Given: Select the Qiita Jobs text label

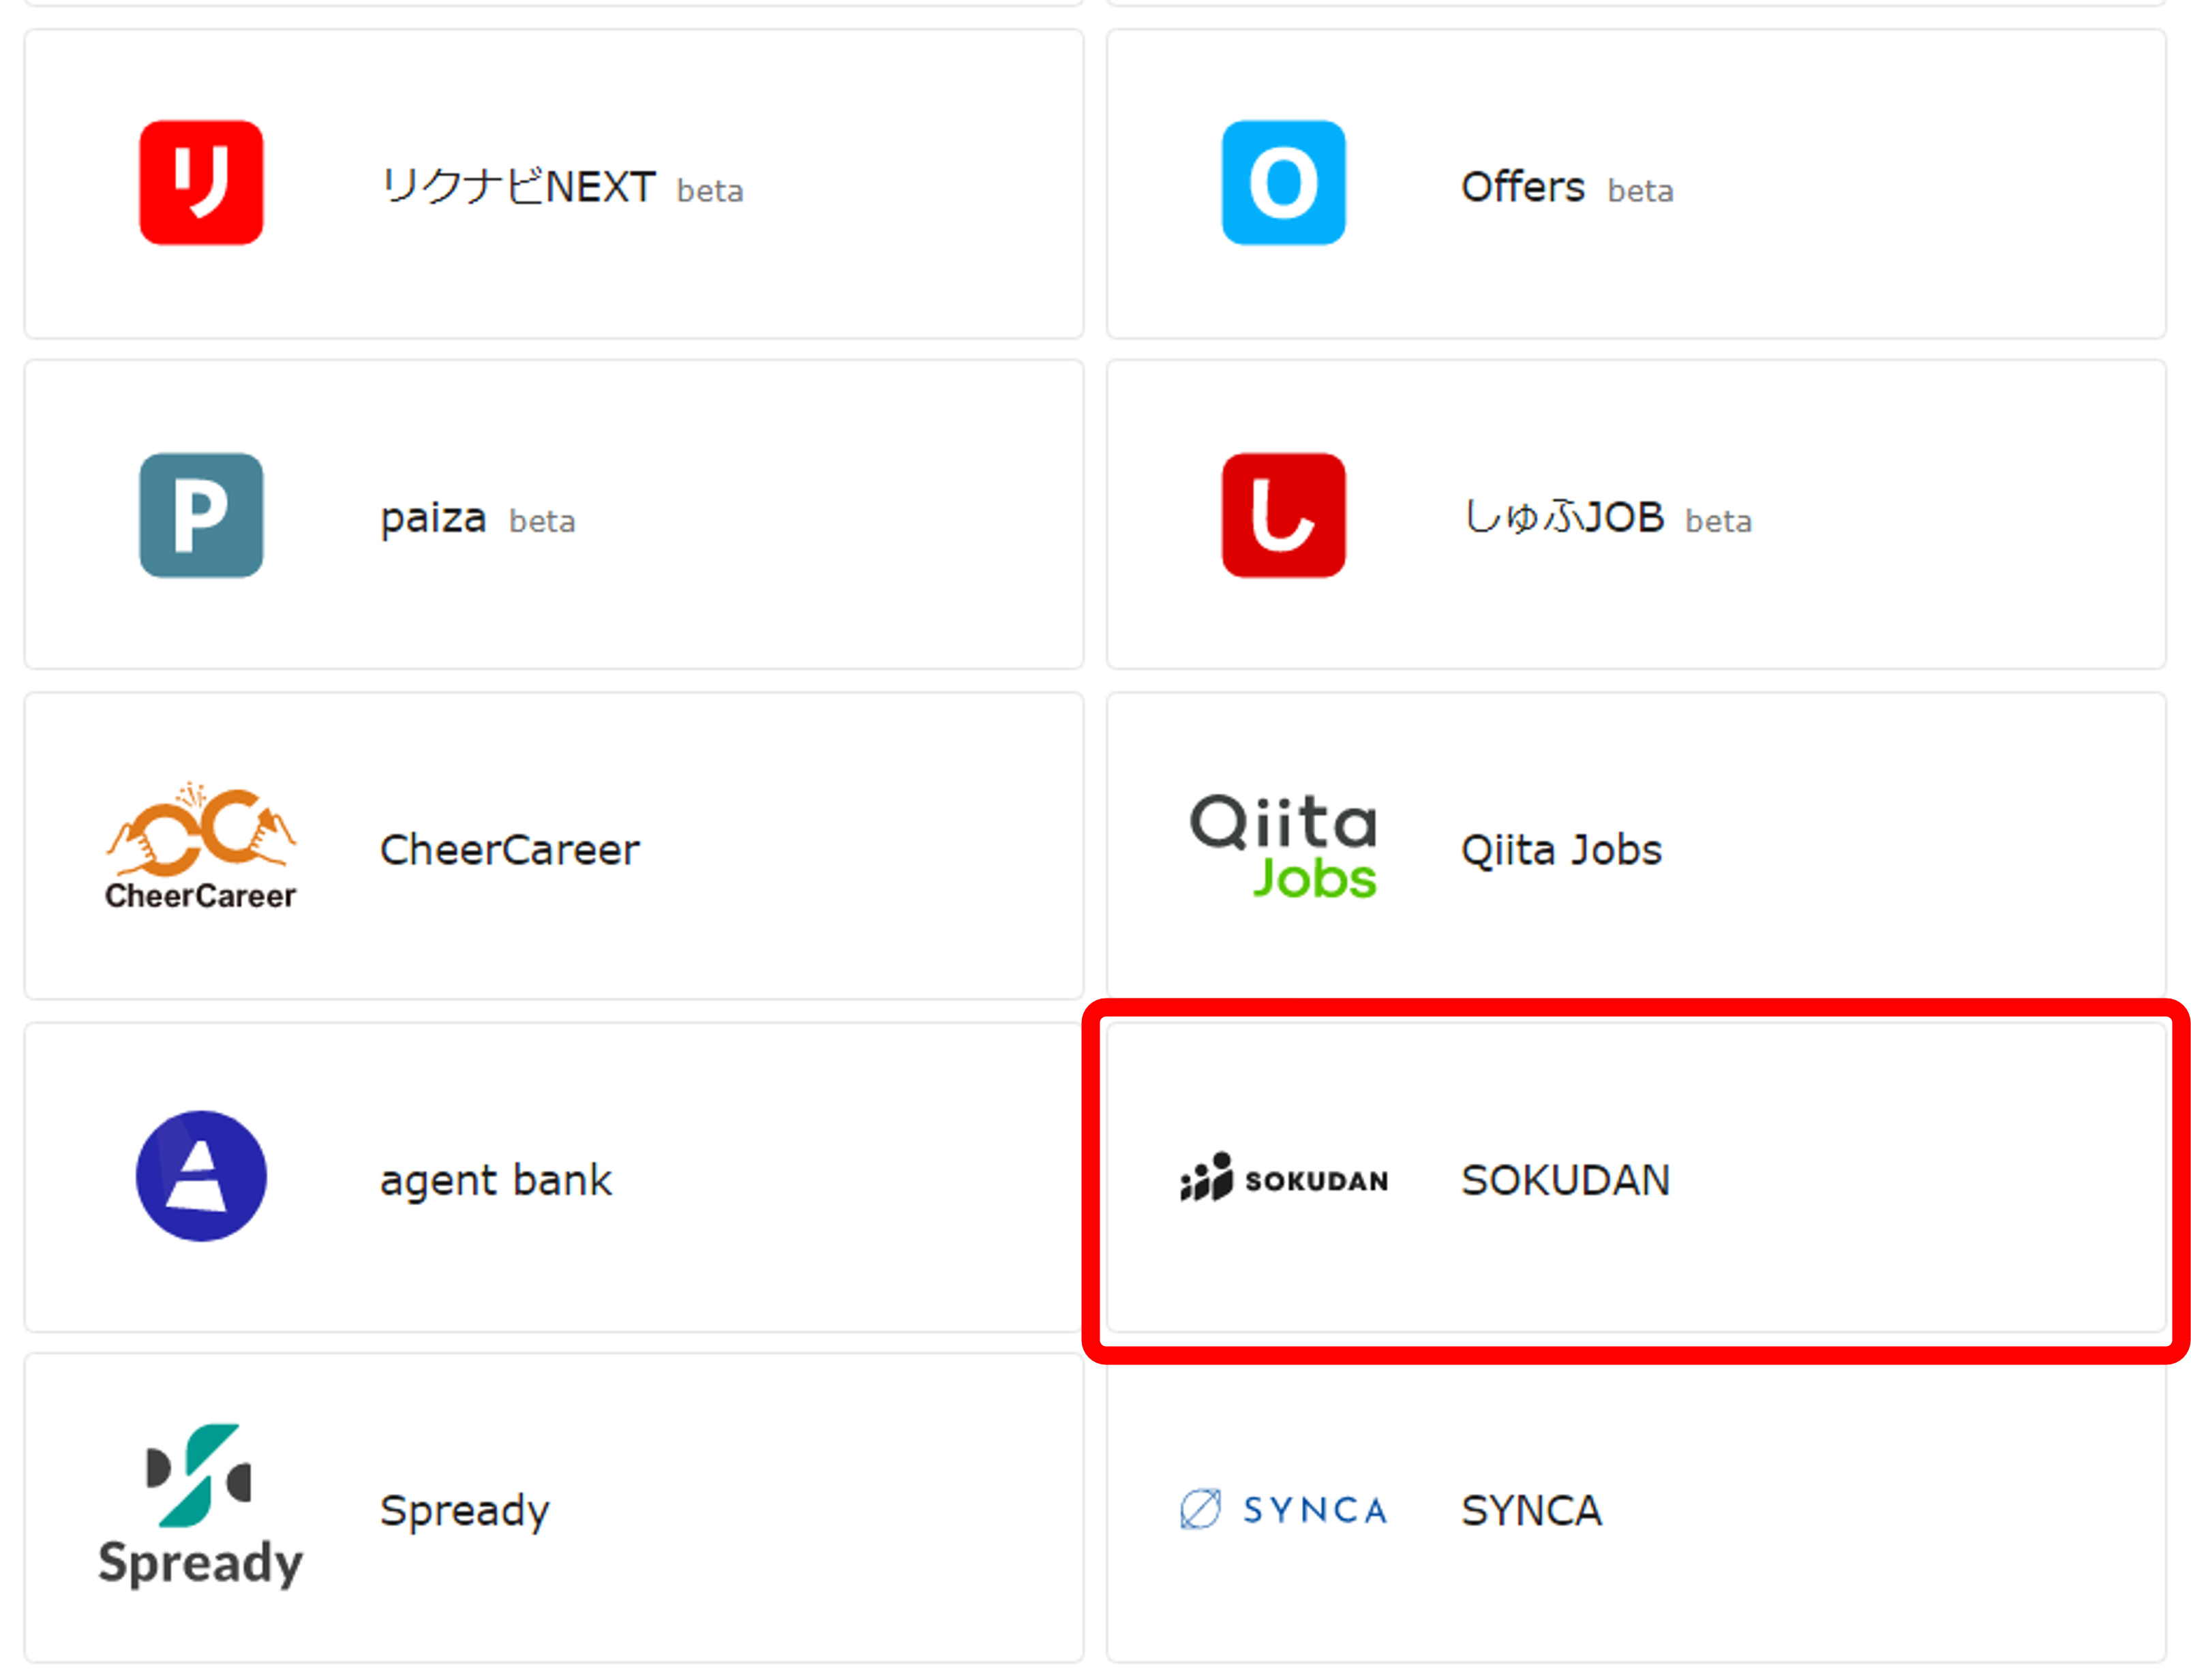Looking at the screenshot, I should click(x=1561, y=850).
